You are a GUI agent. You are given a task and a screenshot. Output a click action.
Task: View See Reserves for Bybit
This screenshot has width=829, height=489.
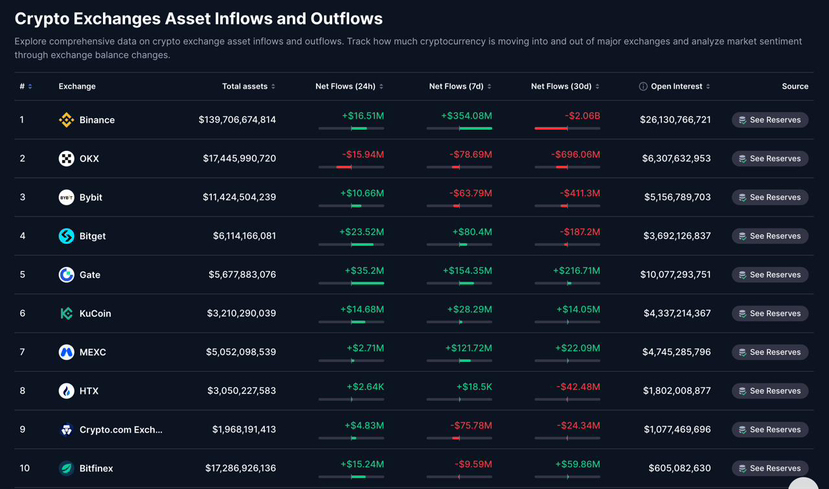click(x=770, y=197)
